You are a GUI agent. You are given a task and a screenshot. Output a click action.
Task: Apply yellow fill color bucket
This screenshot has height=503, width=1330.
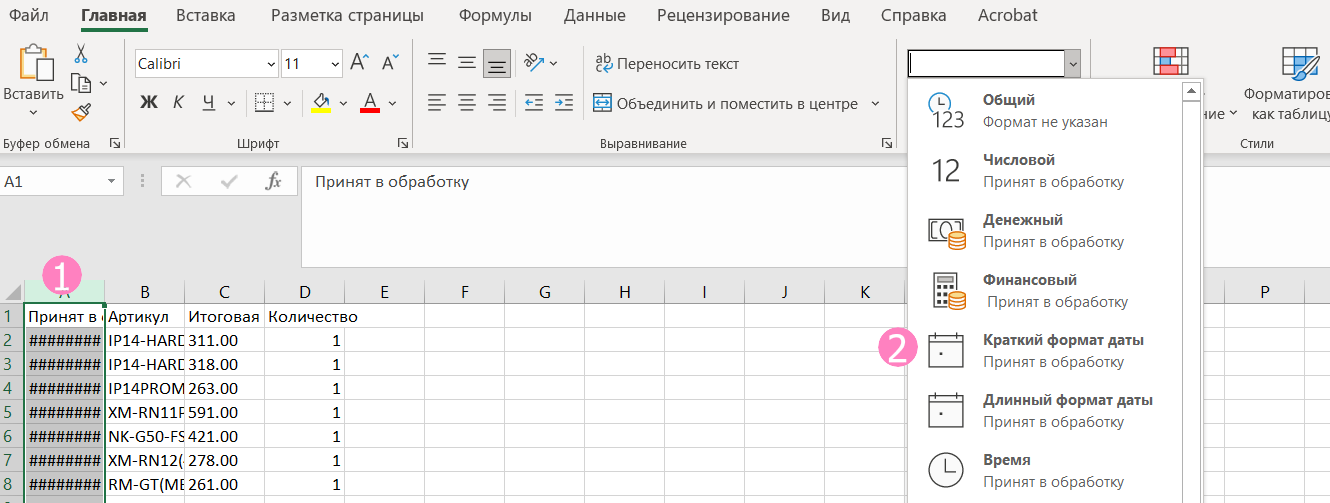click(x=321, y=102)
